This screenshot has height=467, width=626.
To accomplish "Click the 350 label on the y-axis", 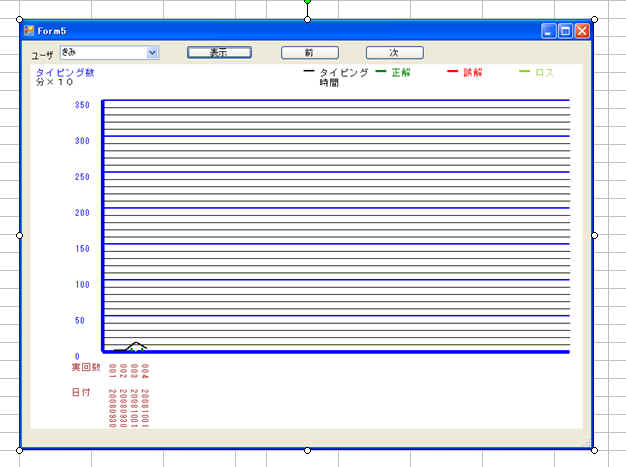I will tap(82, 105).
